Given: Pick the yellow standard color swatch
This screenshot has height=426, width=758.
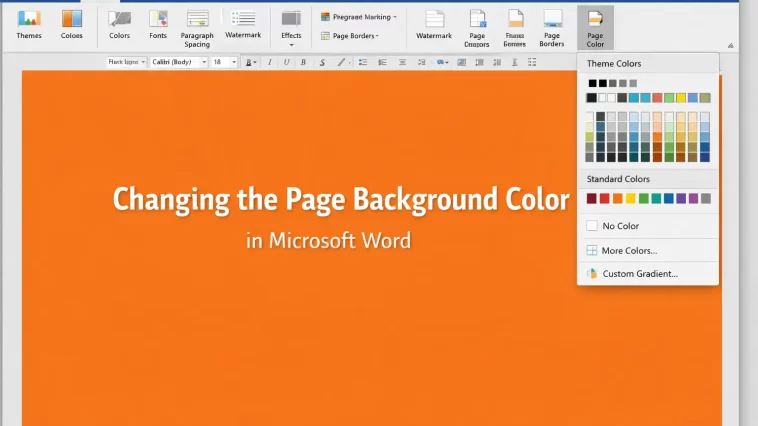Looking at the screenshot, I should click(630, 198).
